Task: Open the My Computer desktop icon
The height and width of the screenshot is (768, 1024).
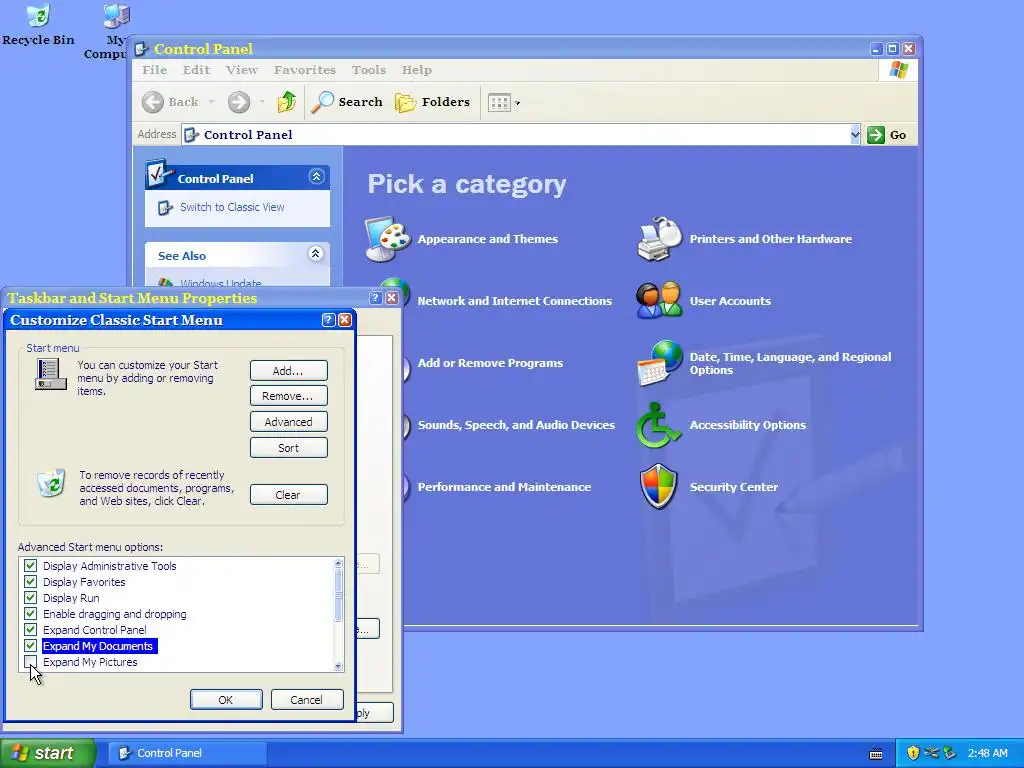Action: click(117, 16)
